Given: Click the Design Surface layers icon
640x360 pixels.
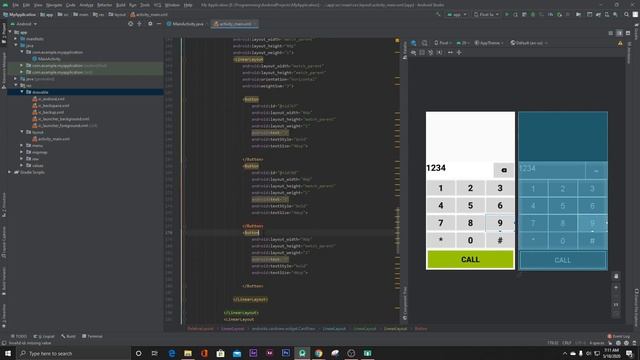Looking at the screenshot, I should (x=413, y=43).
